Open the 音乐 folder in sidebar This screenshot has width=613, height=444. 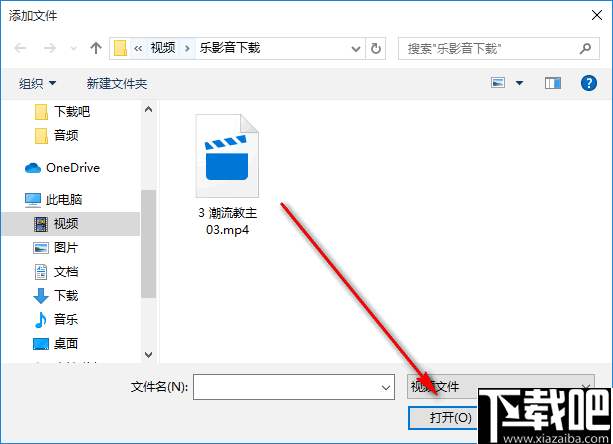click(x=56, y=320)
